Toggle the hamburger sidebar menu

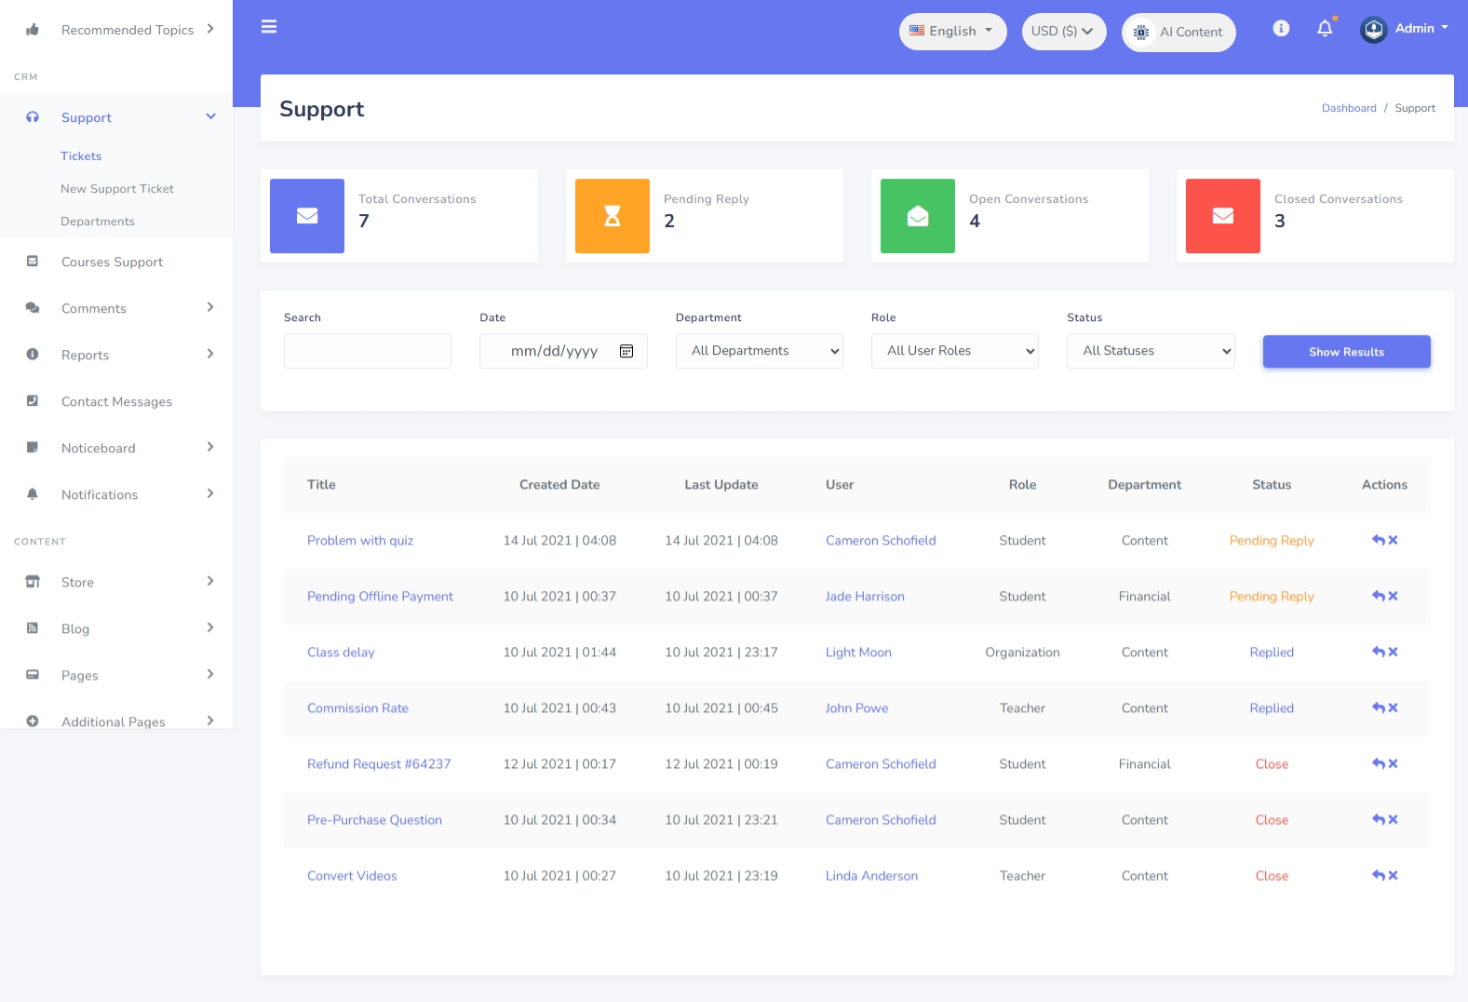point(269,27)
